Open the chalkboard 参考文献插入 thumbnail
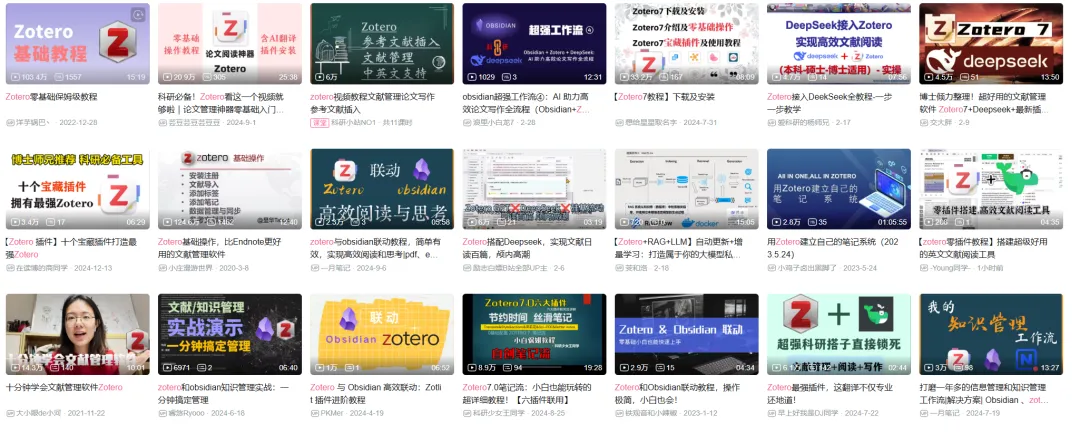This screenshot has height=433, width=1080. [x=382, y=43]
